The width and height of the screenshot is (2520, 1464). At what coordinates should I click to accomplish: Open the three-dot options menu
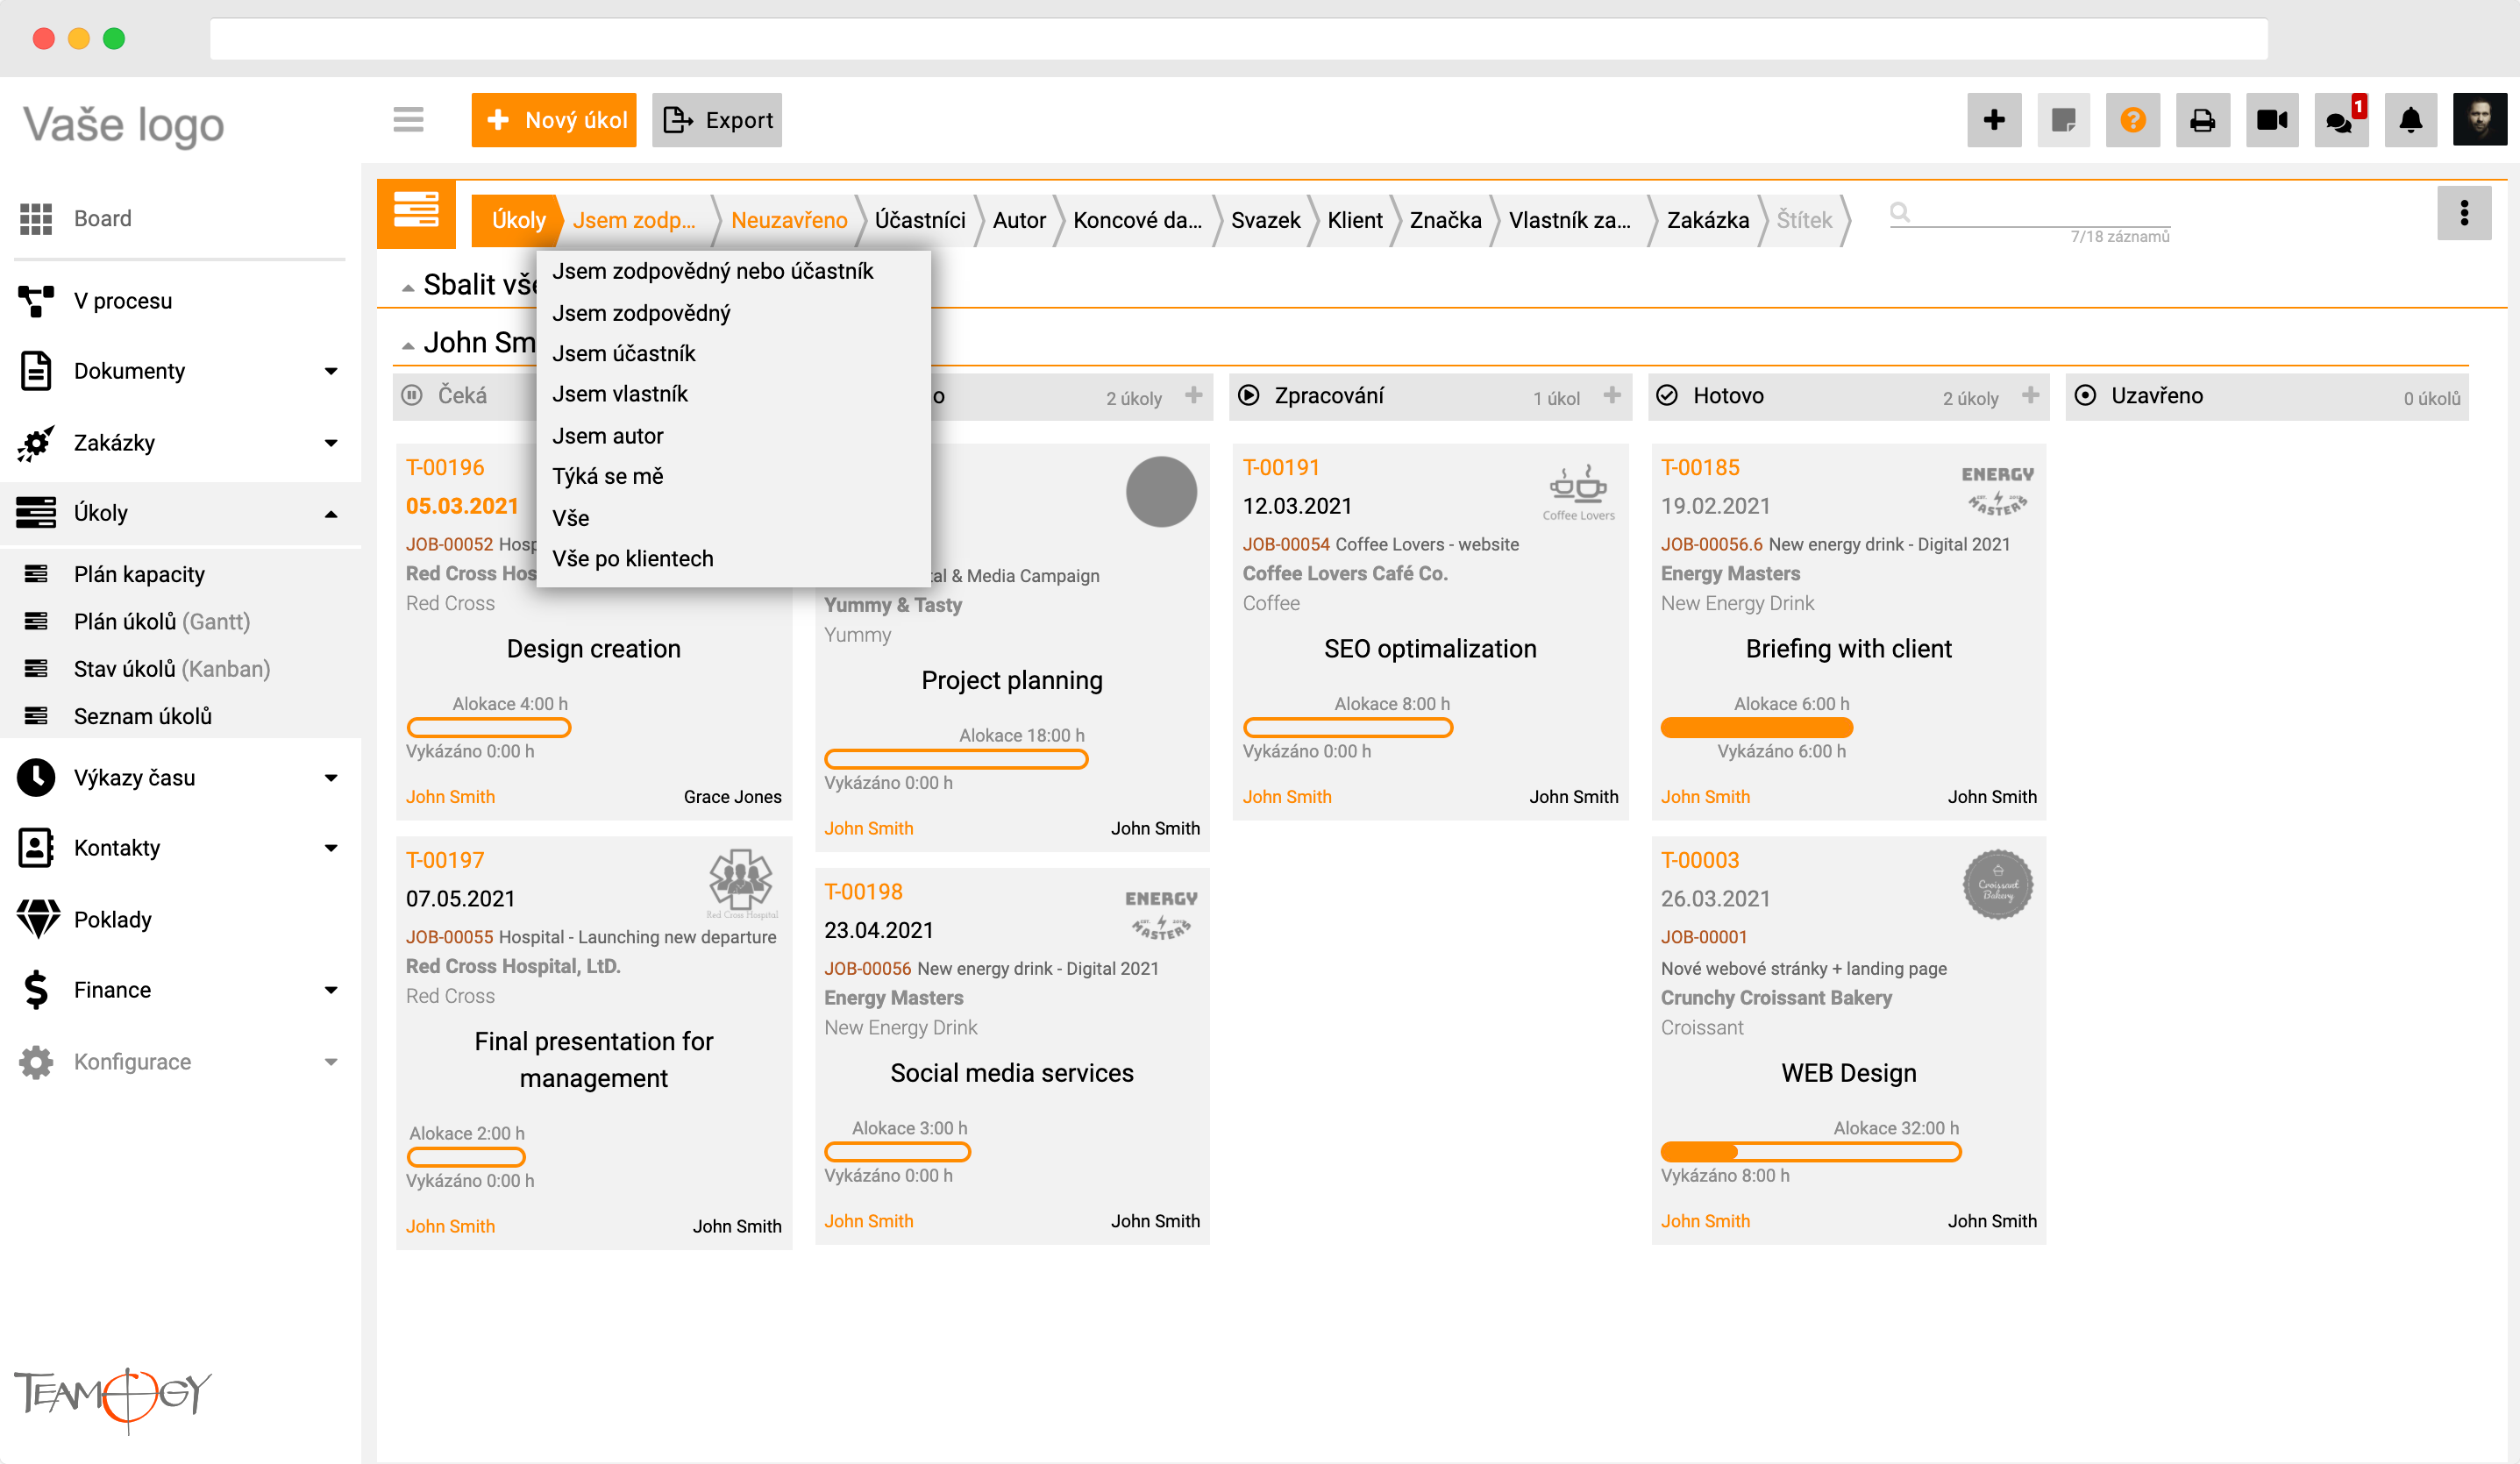[x=2463, y=212]
